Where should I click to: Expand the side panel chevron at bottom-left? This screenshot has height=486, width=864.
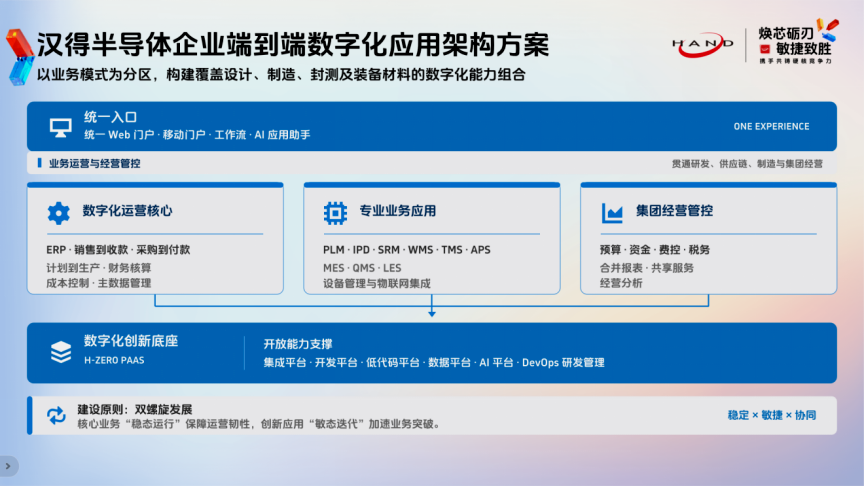tap(8, 466)
